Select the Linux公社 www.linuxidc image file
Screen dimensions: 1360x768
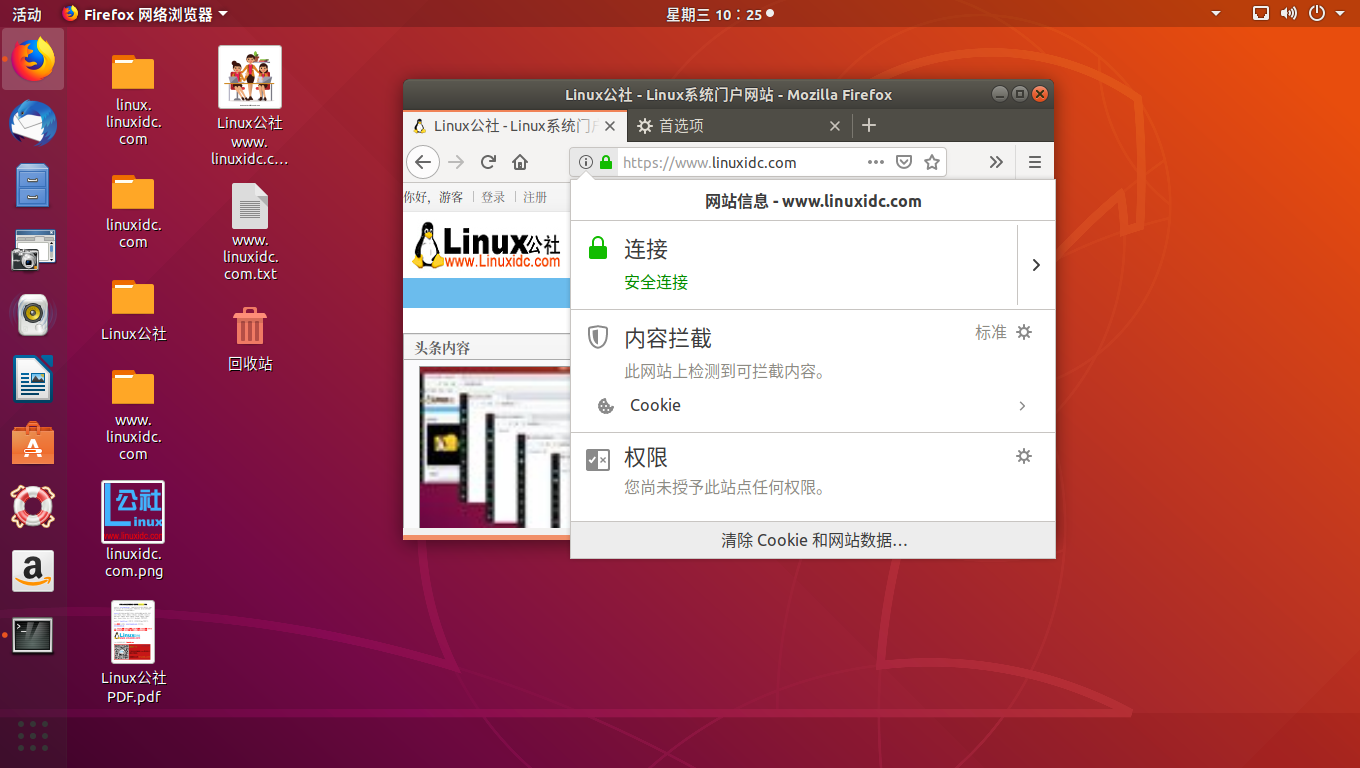tap(250, 106)
